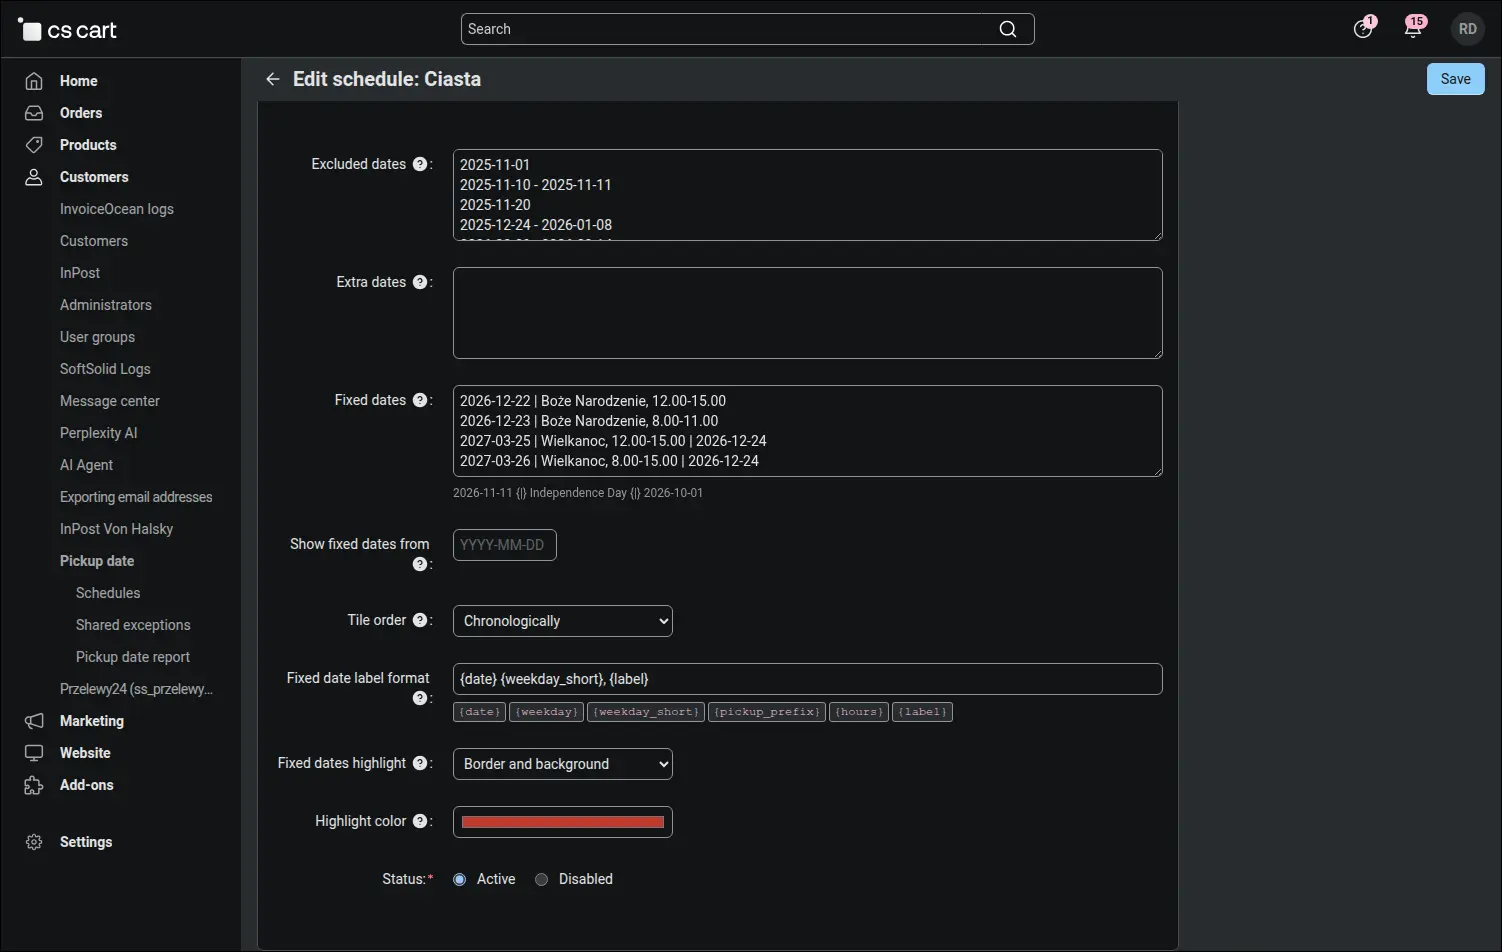Click the Save button

[x=1455, y=79]
